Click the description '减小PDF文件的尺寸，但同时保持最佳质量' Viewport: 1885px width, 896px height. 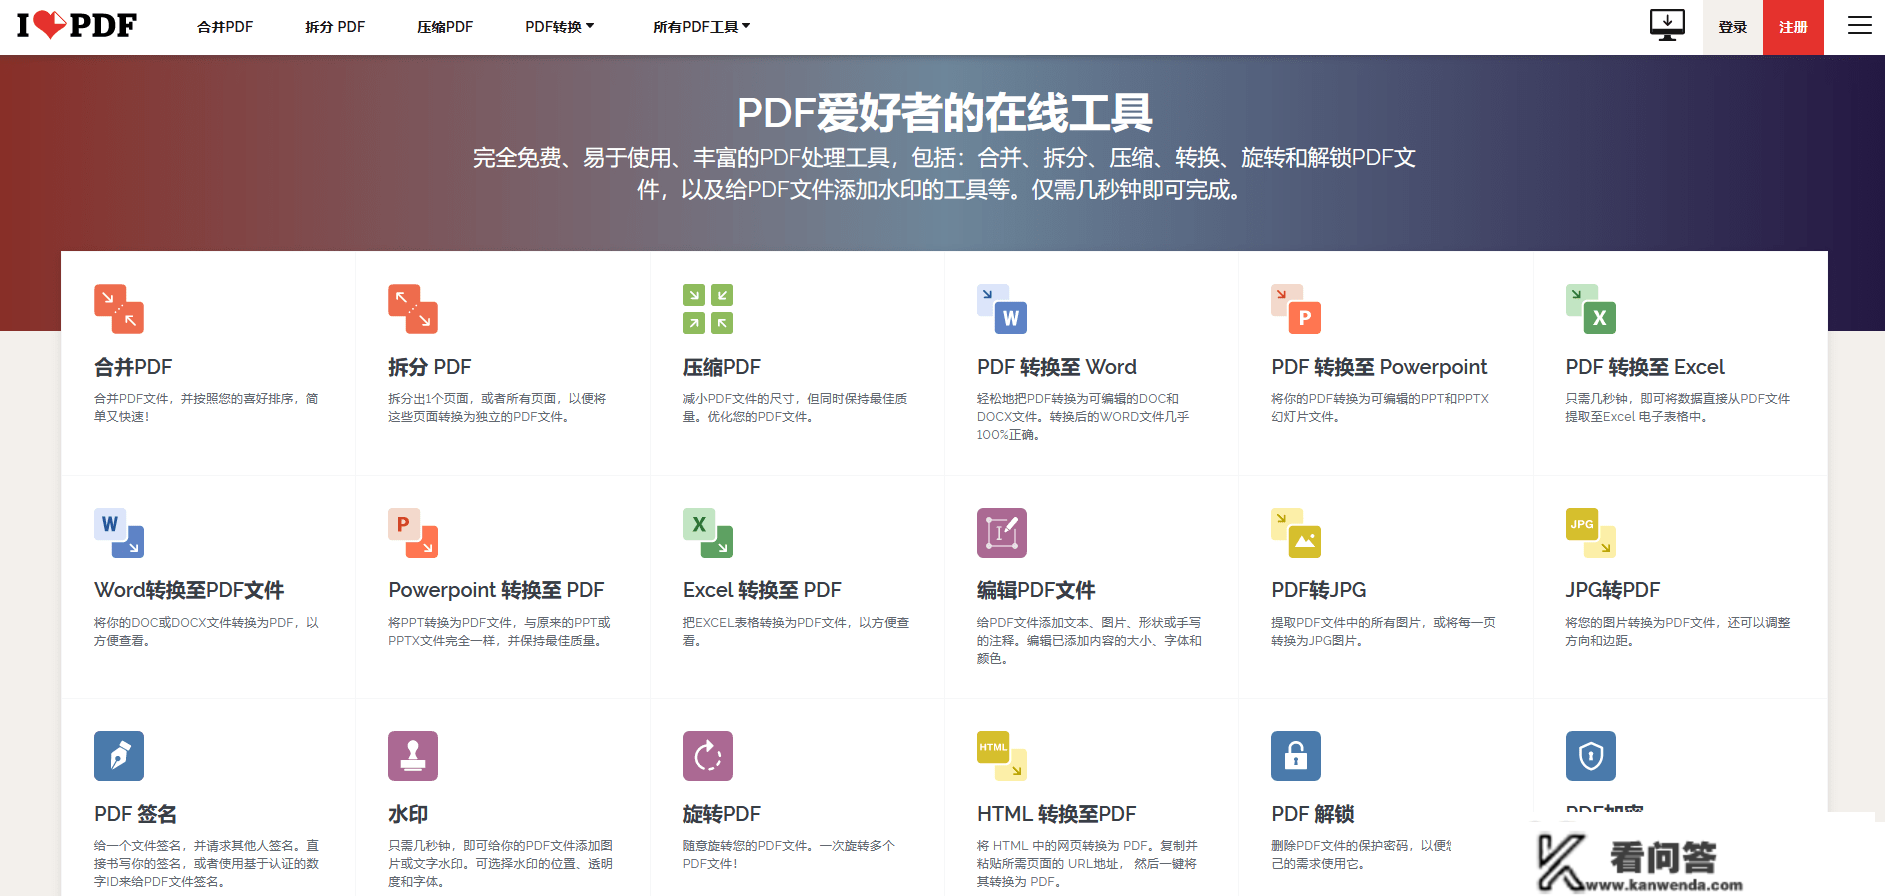795,408
